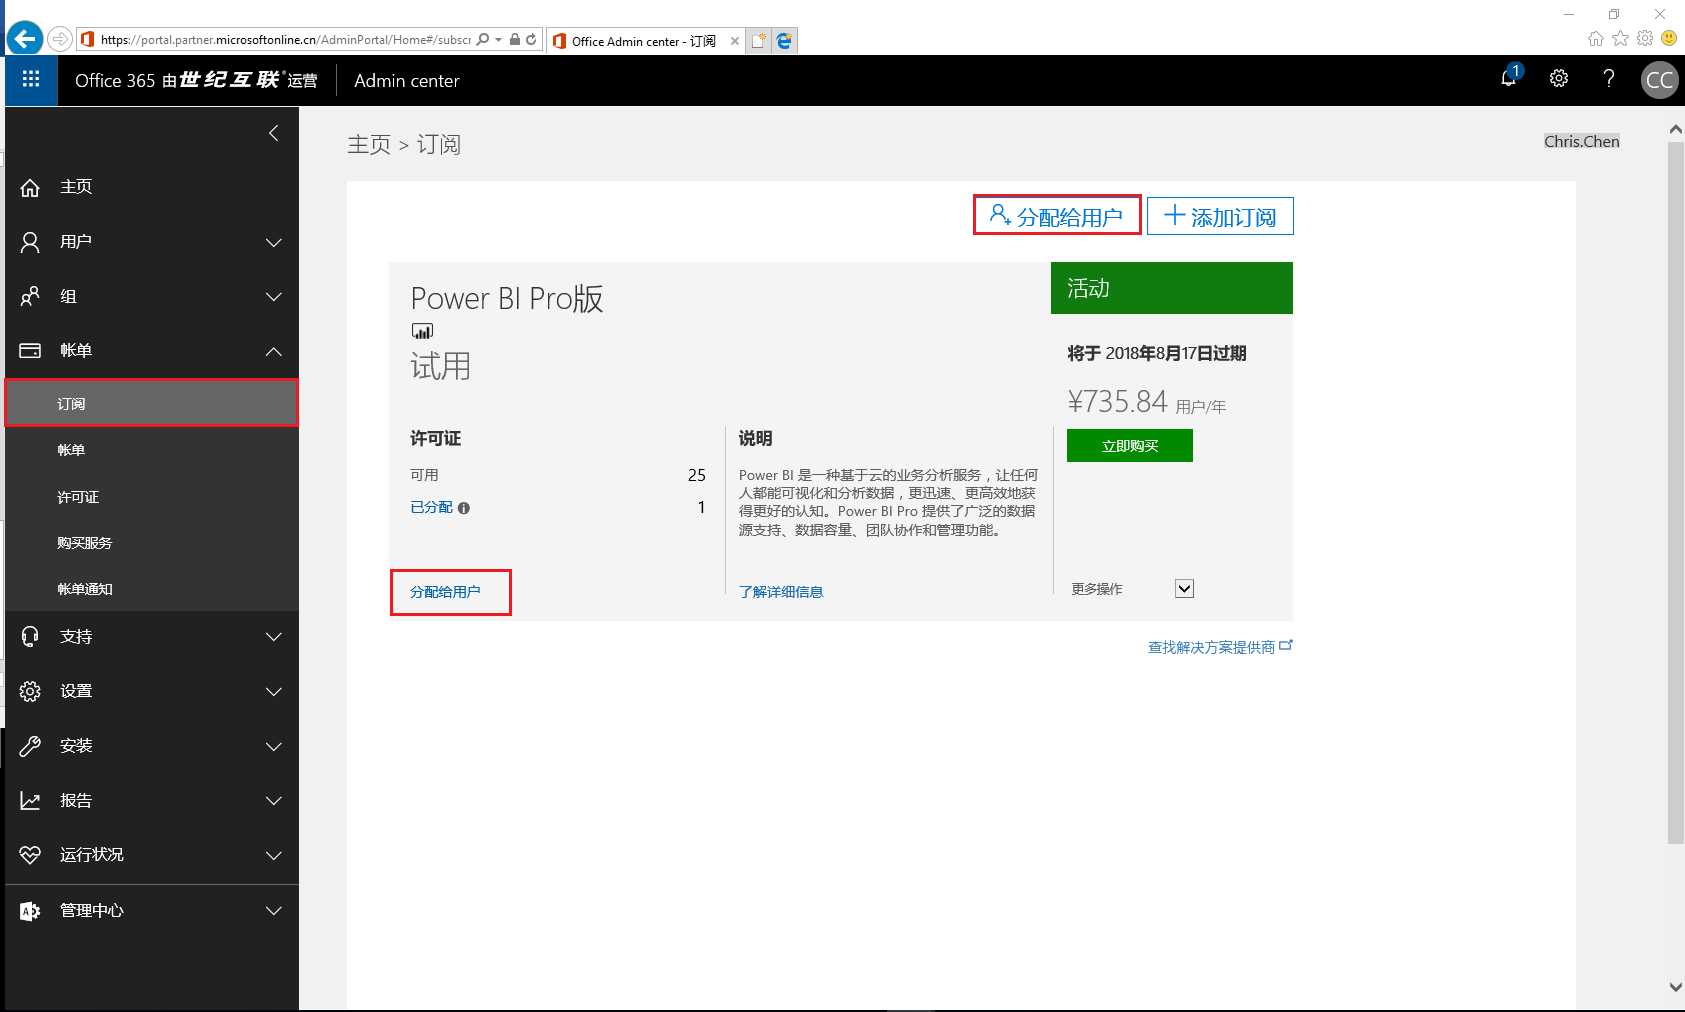The image size is (1685, 1012).
Task: Click the browser address bar URL
Action: (285, 40)
